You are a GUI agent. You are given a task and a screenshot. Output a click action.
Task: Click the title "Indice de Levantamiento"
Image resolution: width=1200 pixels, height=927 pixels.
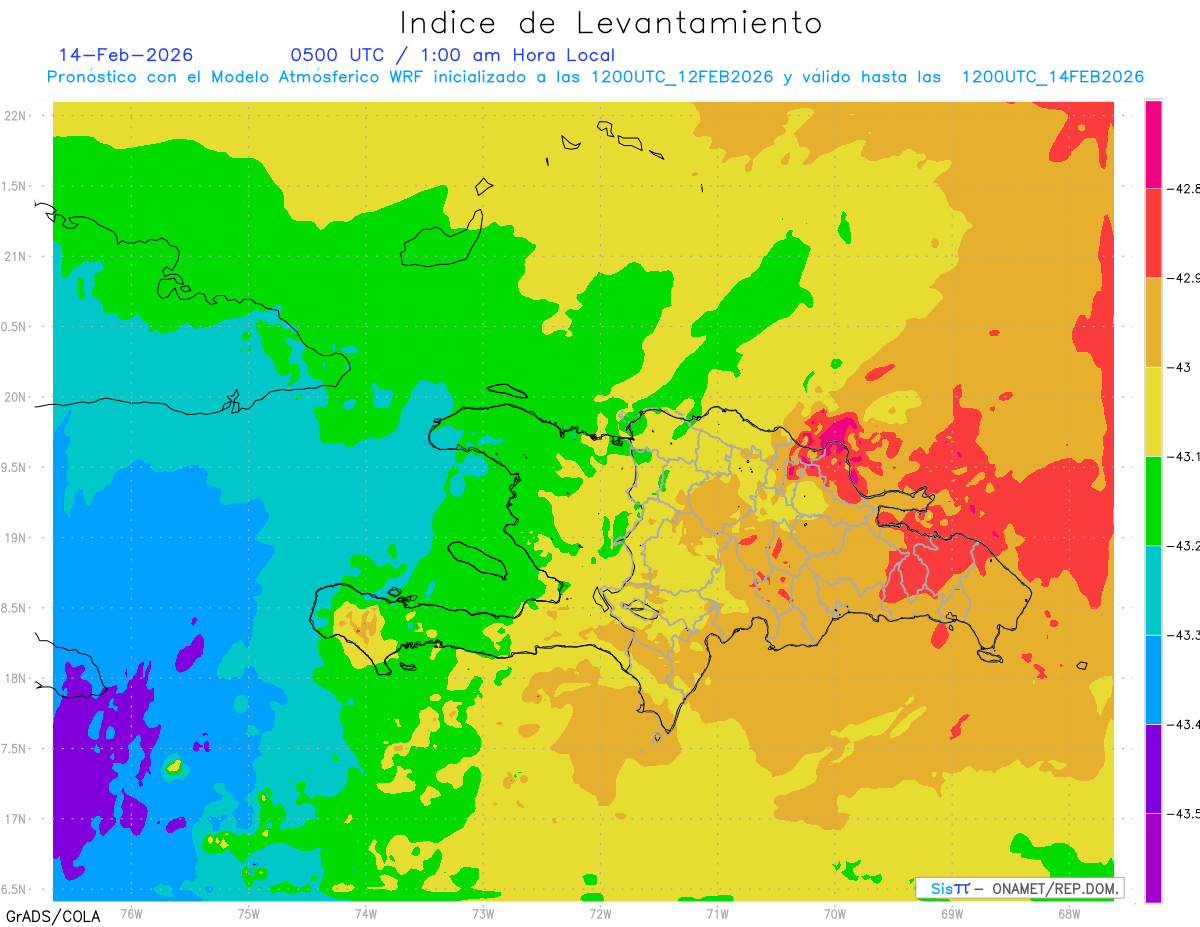[x=611, y=22]
